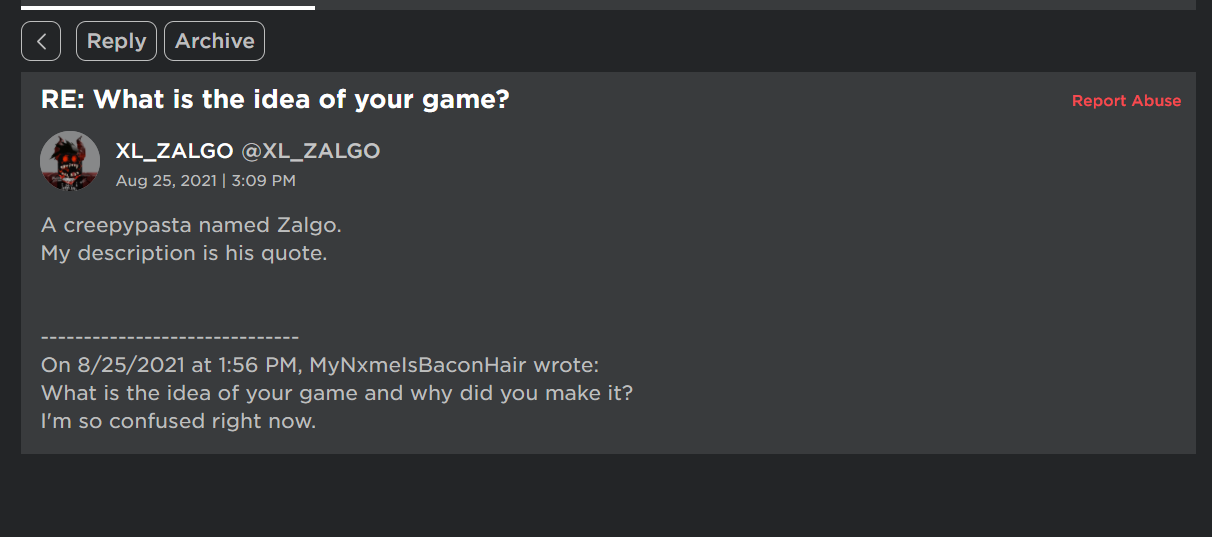Image resolution: width=1212 pixels, height=537 pixels.
Task: Select the active tab with white underline
Action: (x=168, y=5)
